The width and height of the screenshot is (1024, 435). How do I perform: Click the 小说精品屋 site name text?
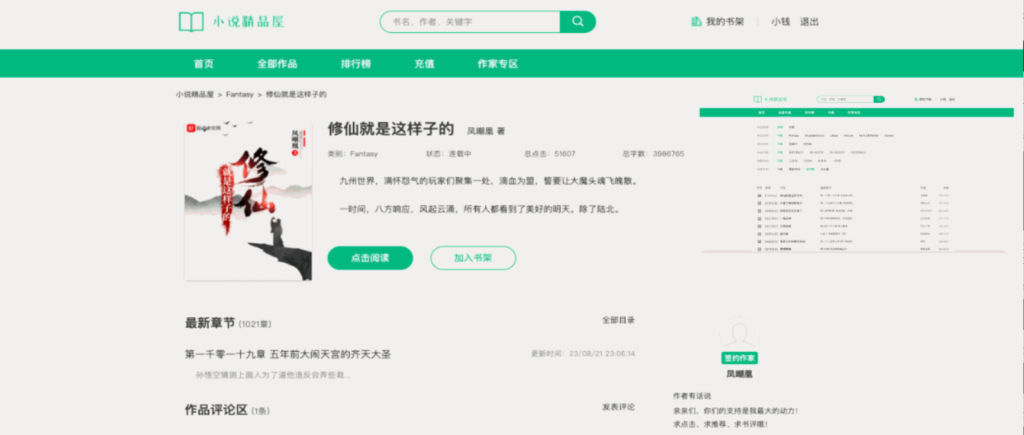248,22
